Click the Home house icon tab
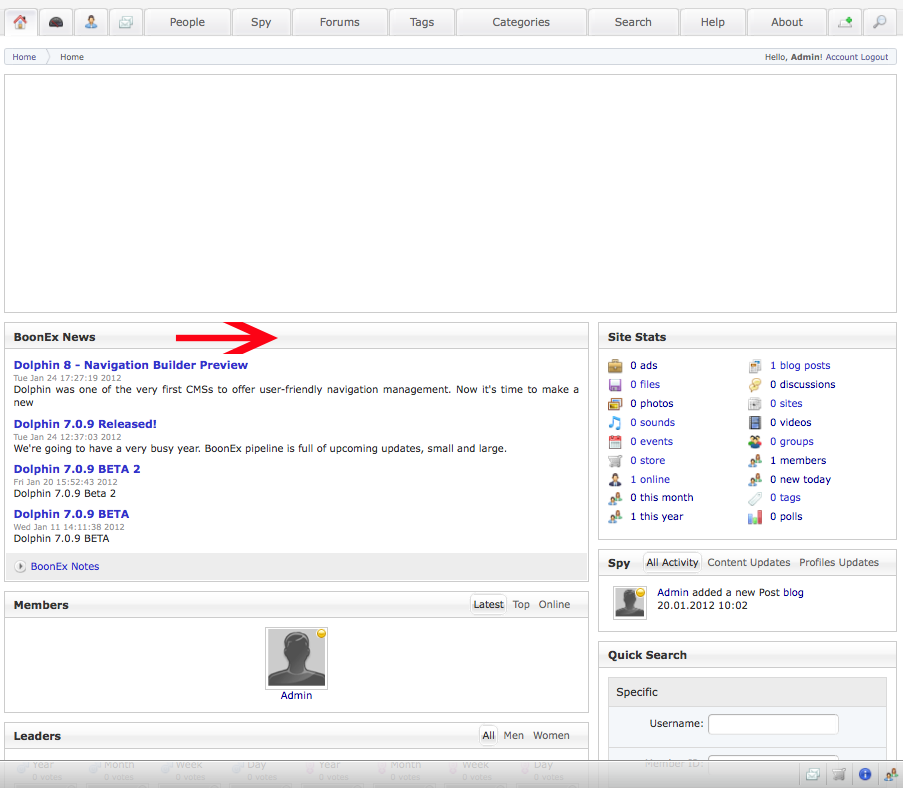The height and width of the screenshot is (788, 903). click(20, 22)
